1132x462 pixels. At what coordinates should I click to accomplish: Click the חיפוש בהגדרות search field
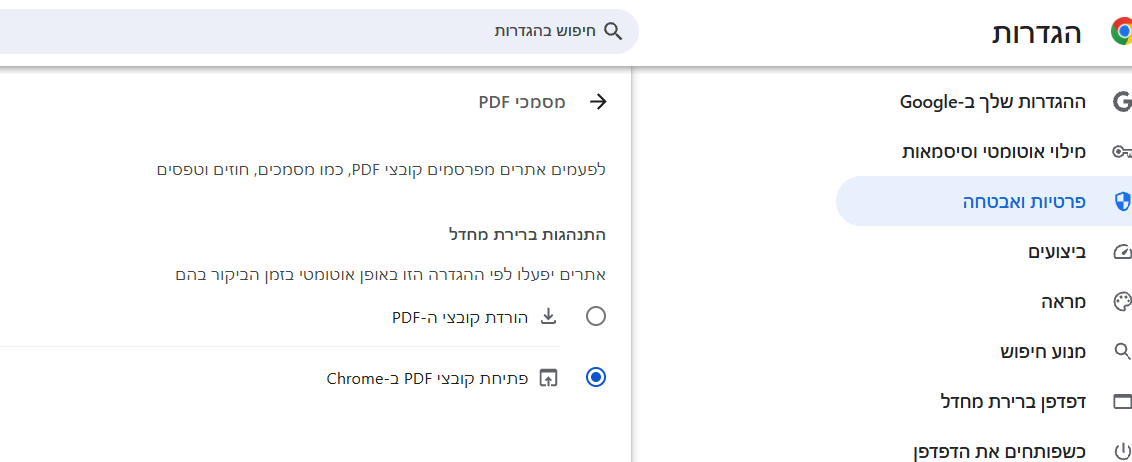click(x=319, y=32)
